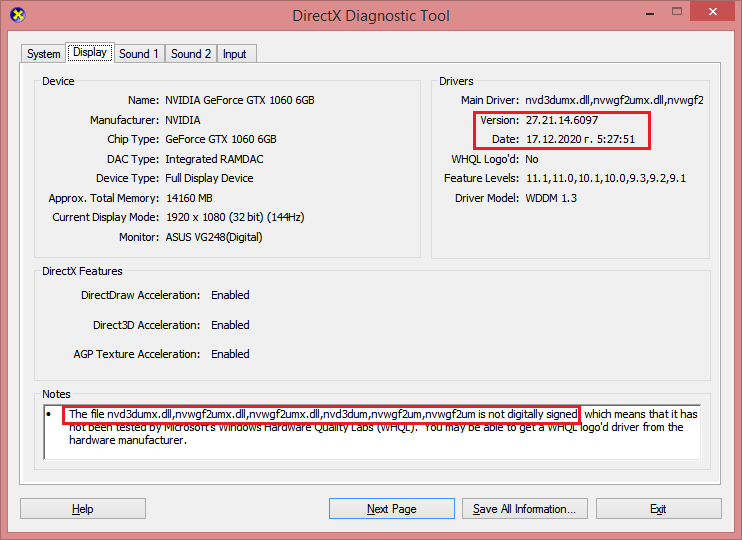Click the Next Page button
This screenshot has height=540, width=742.
pos(392,509)
